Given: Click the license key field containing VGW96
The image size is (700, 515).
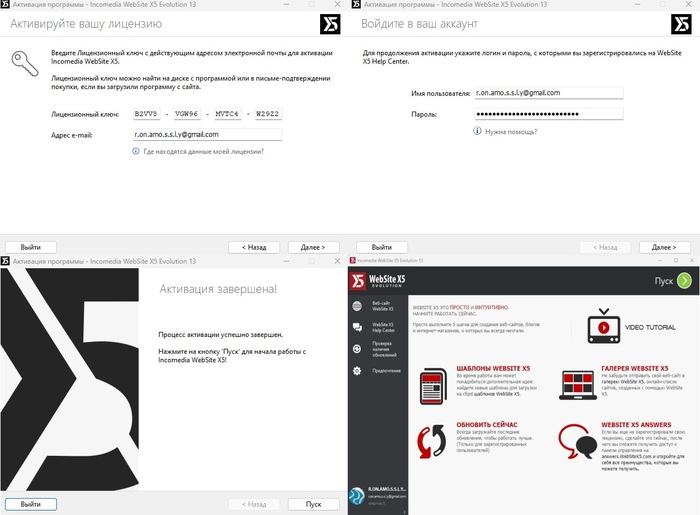Looking at the screenshot, I should tap(187, 114).
